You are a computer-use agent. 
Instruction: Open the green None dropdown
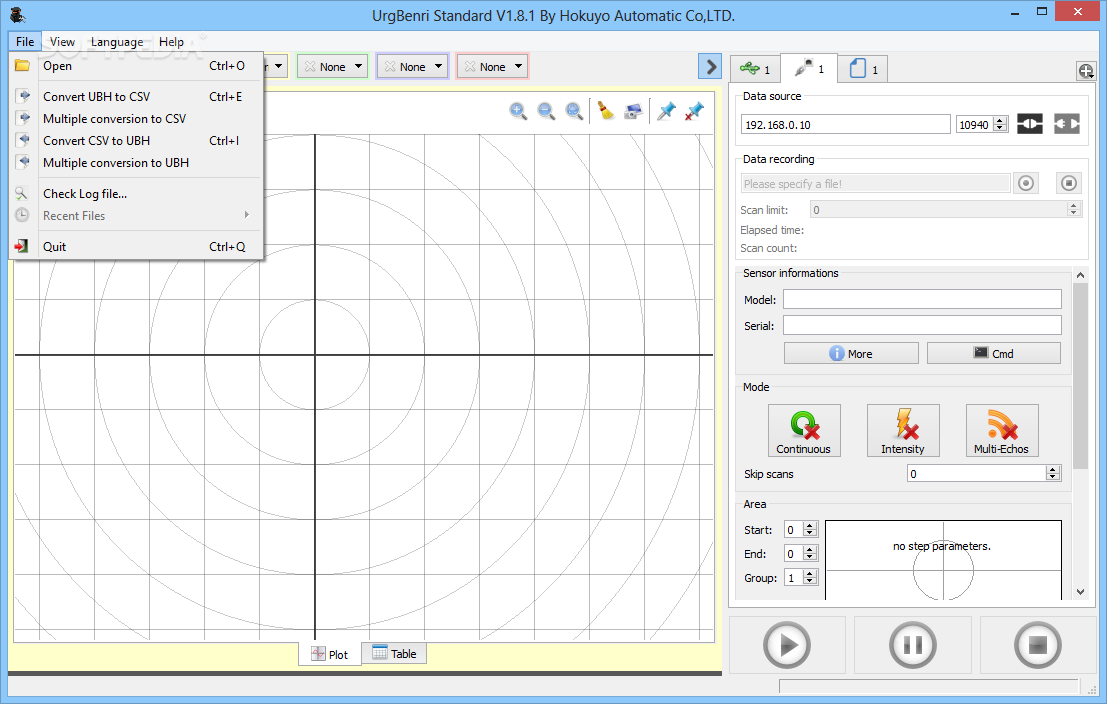(333, 66)
